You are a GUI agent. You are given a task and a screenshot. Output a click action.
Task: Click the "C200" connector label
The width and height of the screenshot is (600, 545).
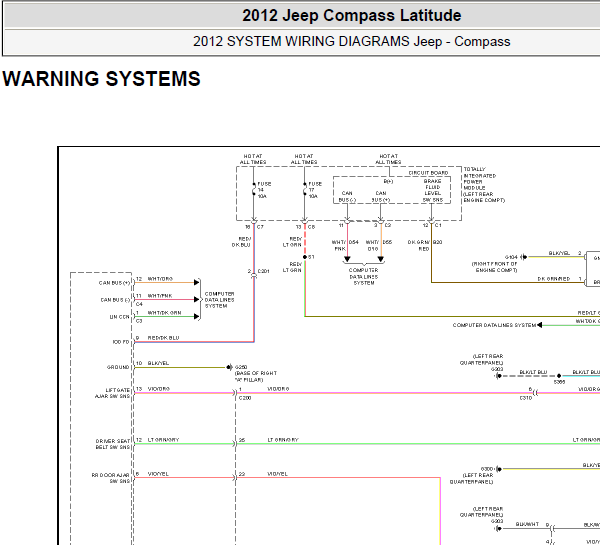[x=245, y=398]
